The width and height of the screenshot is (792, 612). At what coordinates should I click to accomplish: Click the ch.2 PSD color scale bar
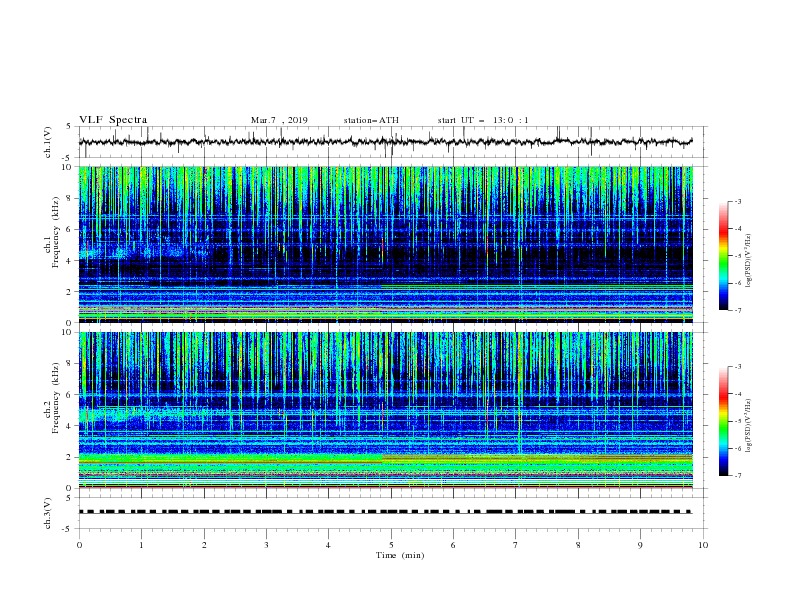pyautogui.click(x=724, y=421)
